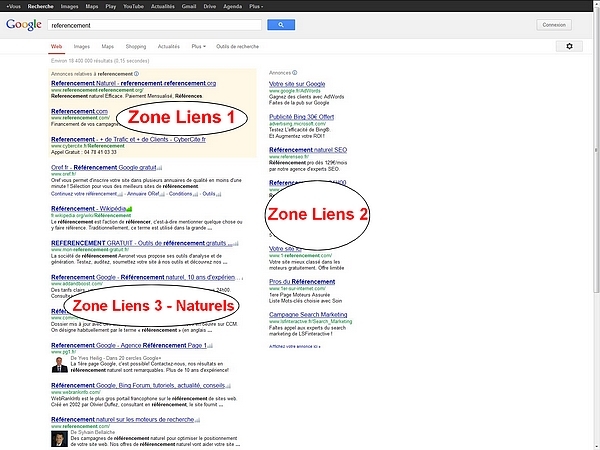Click info icon beside right-column Annonces
The image size is (600, 450).
(x=294, y=73)
